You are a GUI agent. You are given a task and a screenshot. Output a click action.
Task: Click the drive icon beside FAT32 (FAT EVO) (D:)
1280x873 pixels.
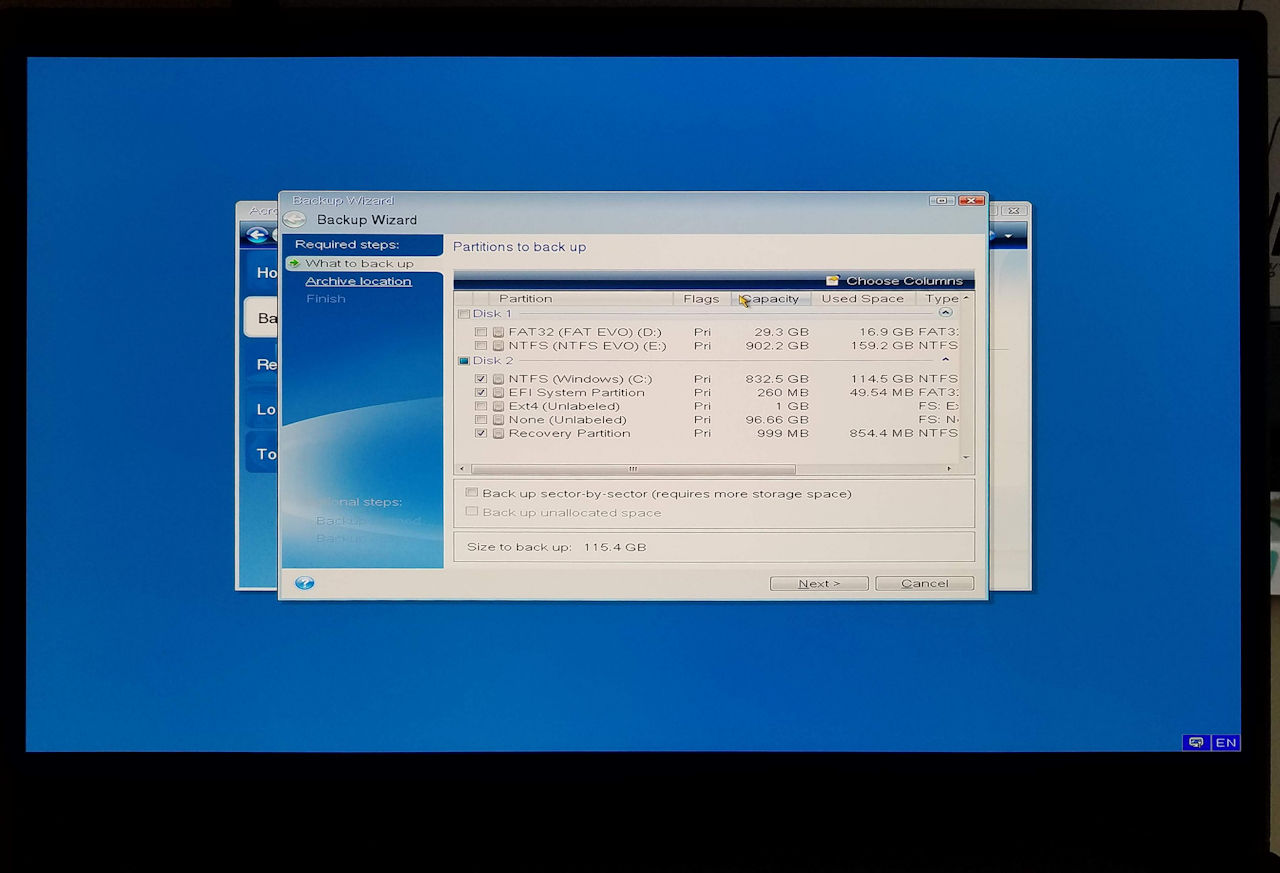[x=498, y=332]
